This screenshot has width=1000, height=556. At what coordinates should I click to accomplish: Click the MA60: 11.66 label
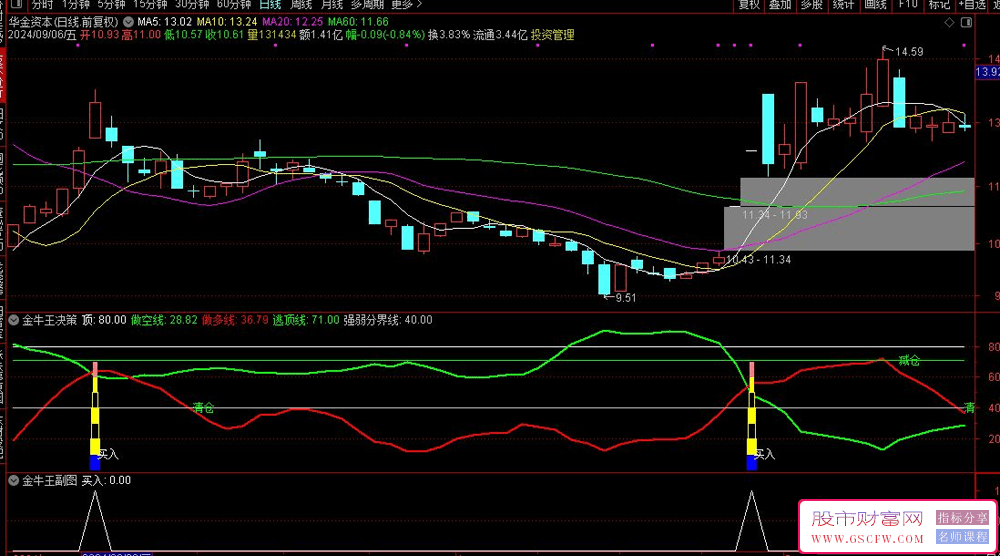pyautogui.click(x=358, y=22)
